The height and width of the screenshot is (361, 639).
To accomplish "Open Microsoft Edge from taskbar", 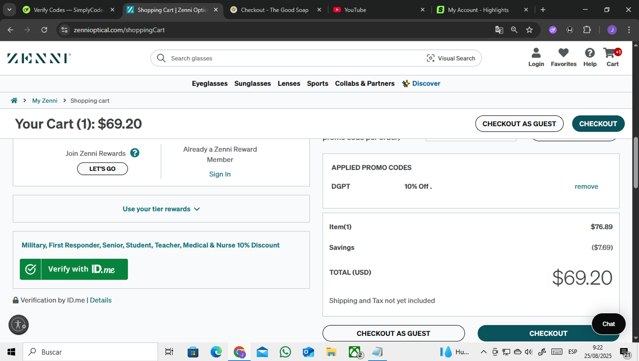I will click(x=216, y=352).
